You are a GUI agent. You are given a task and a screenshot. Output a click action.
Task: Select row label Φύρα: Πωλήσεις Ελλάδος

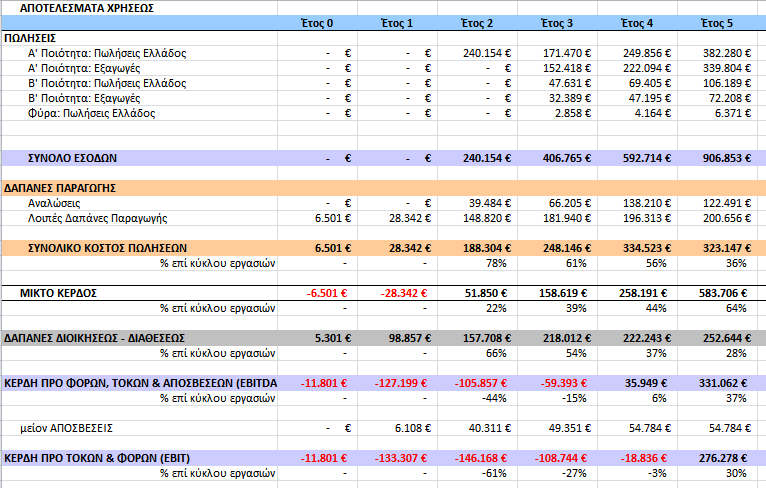(91, 113)
